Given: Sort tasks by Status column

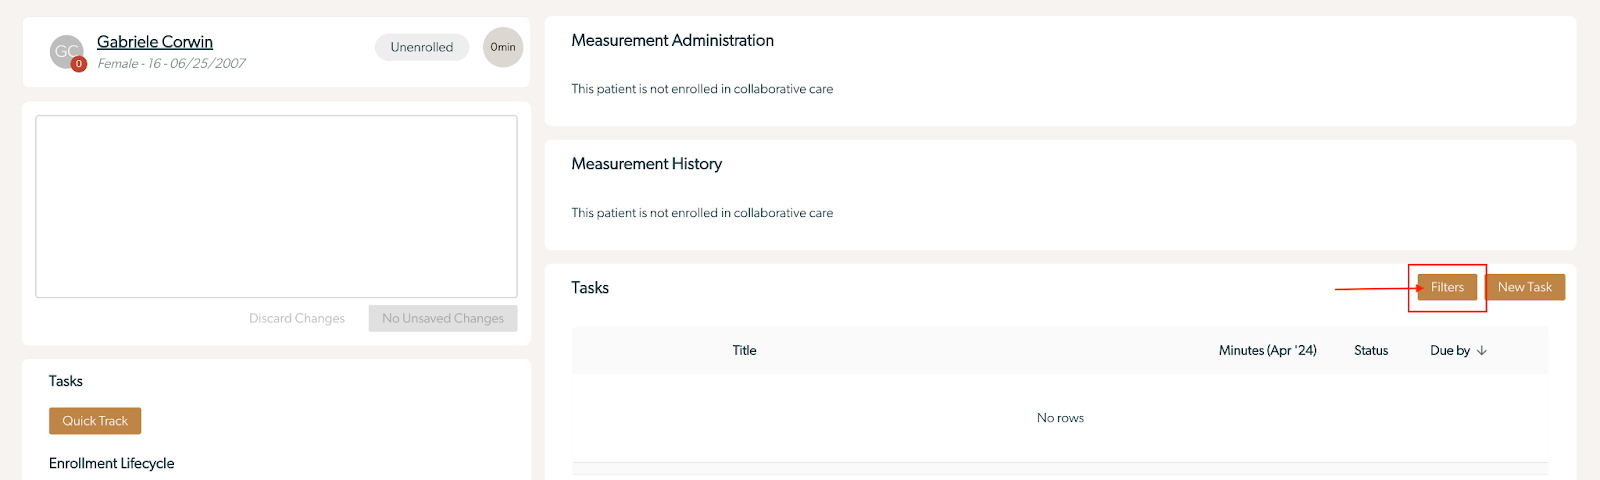Looking at the screenshot, I should pyautogui.click(x=1371, y=351).
